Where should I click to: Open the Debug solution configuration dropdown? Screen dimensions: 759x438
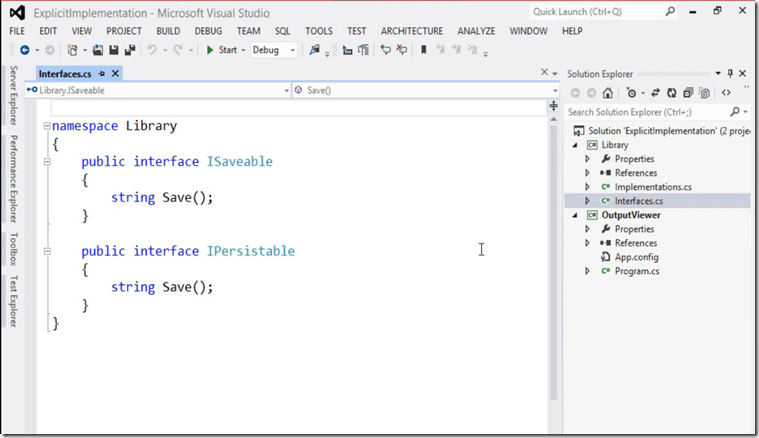[x=273, y=50]
